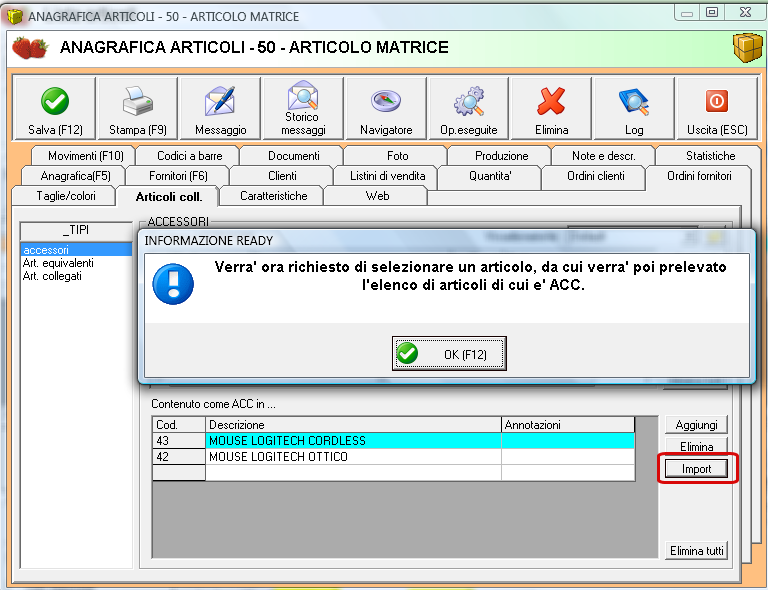
Task: Open Op.eseguite gears tool
Action: [469, 109]
